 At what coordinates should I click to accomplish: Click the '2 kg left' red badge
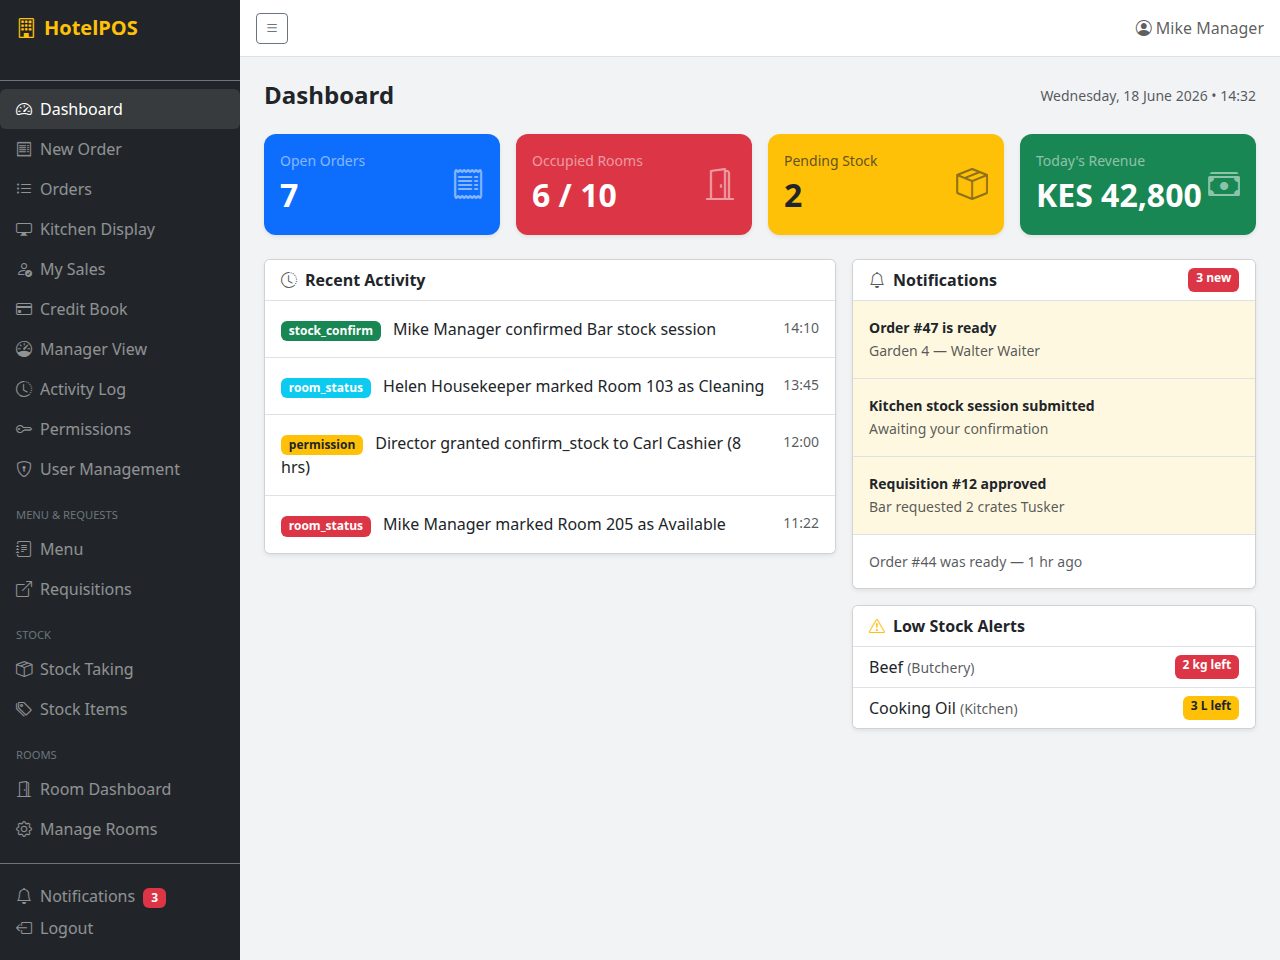[1207, 666]
